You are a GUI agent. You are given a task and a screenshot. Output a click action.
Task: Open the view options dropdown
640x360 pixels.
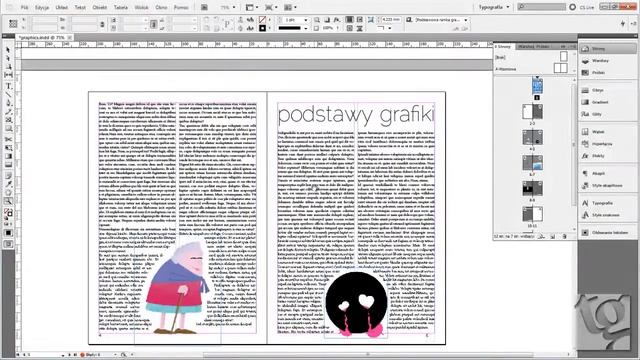click(x=251, y=7)
